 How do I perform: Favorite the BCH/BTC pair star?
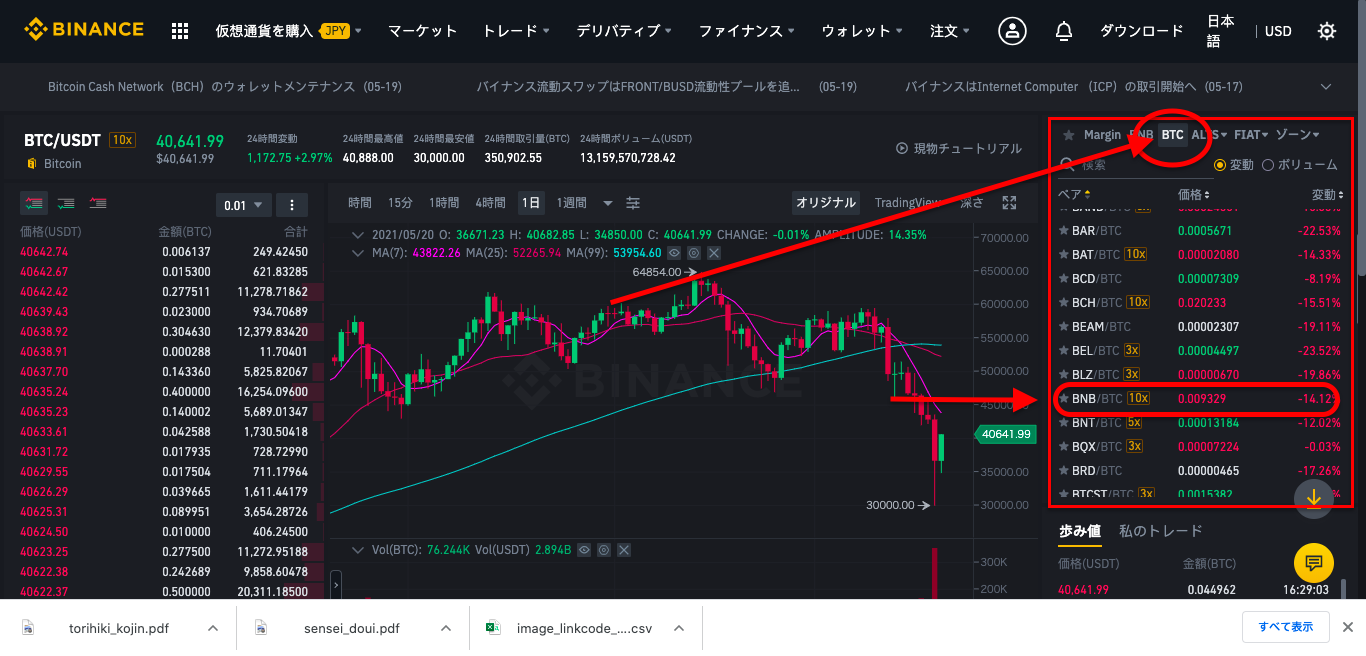tap(1064, 302)
